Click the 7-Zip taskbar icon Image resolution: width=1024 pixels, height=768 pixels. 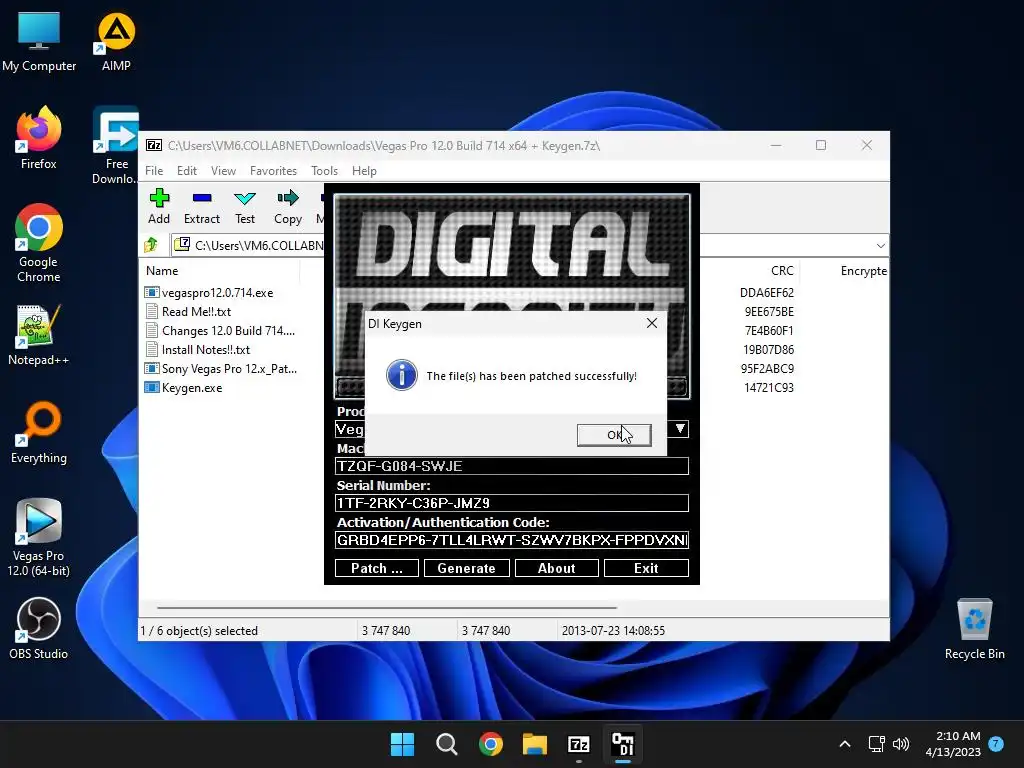(579, 744)
